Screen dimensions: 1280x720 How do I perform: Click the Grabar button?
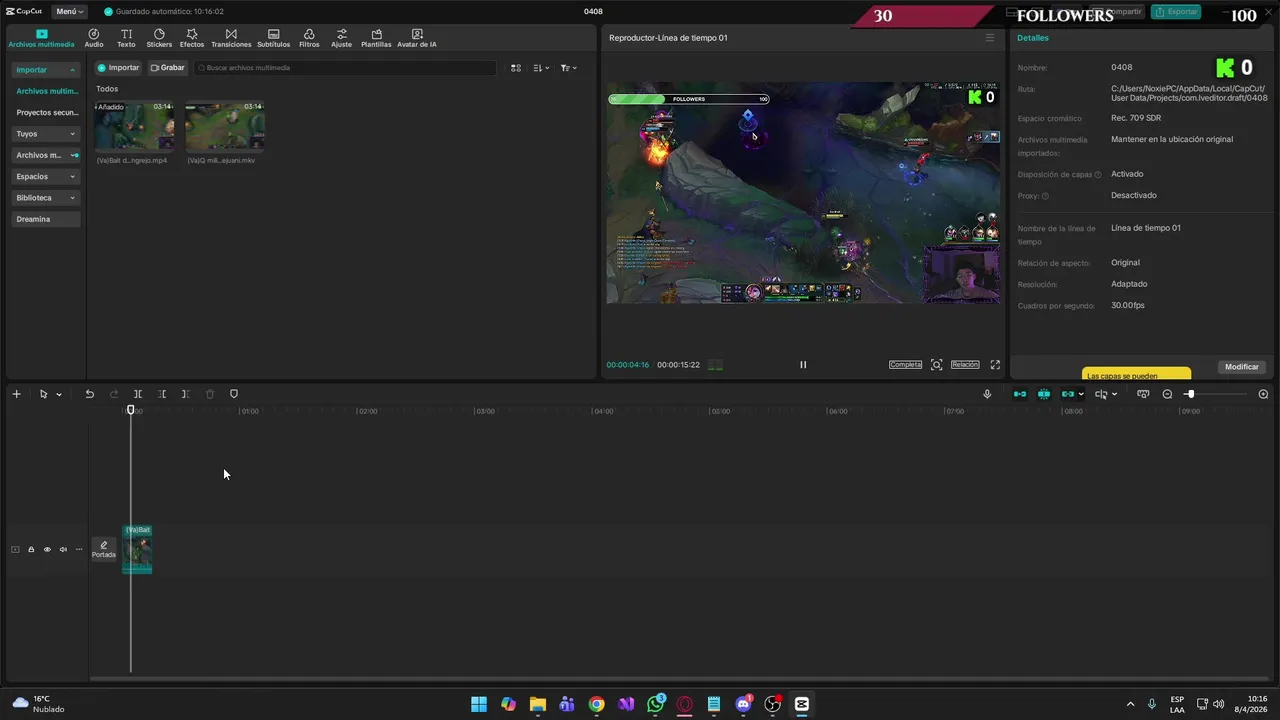(x=168, y=68)
